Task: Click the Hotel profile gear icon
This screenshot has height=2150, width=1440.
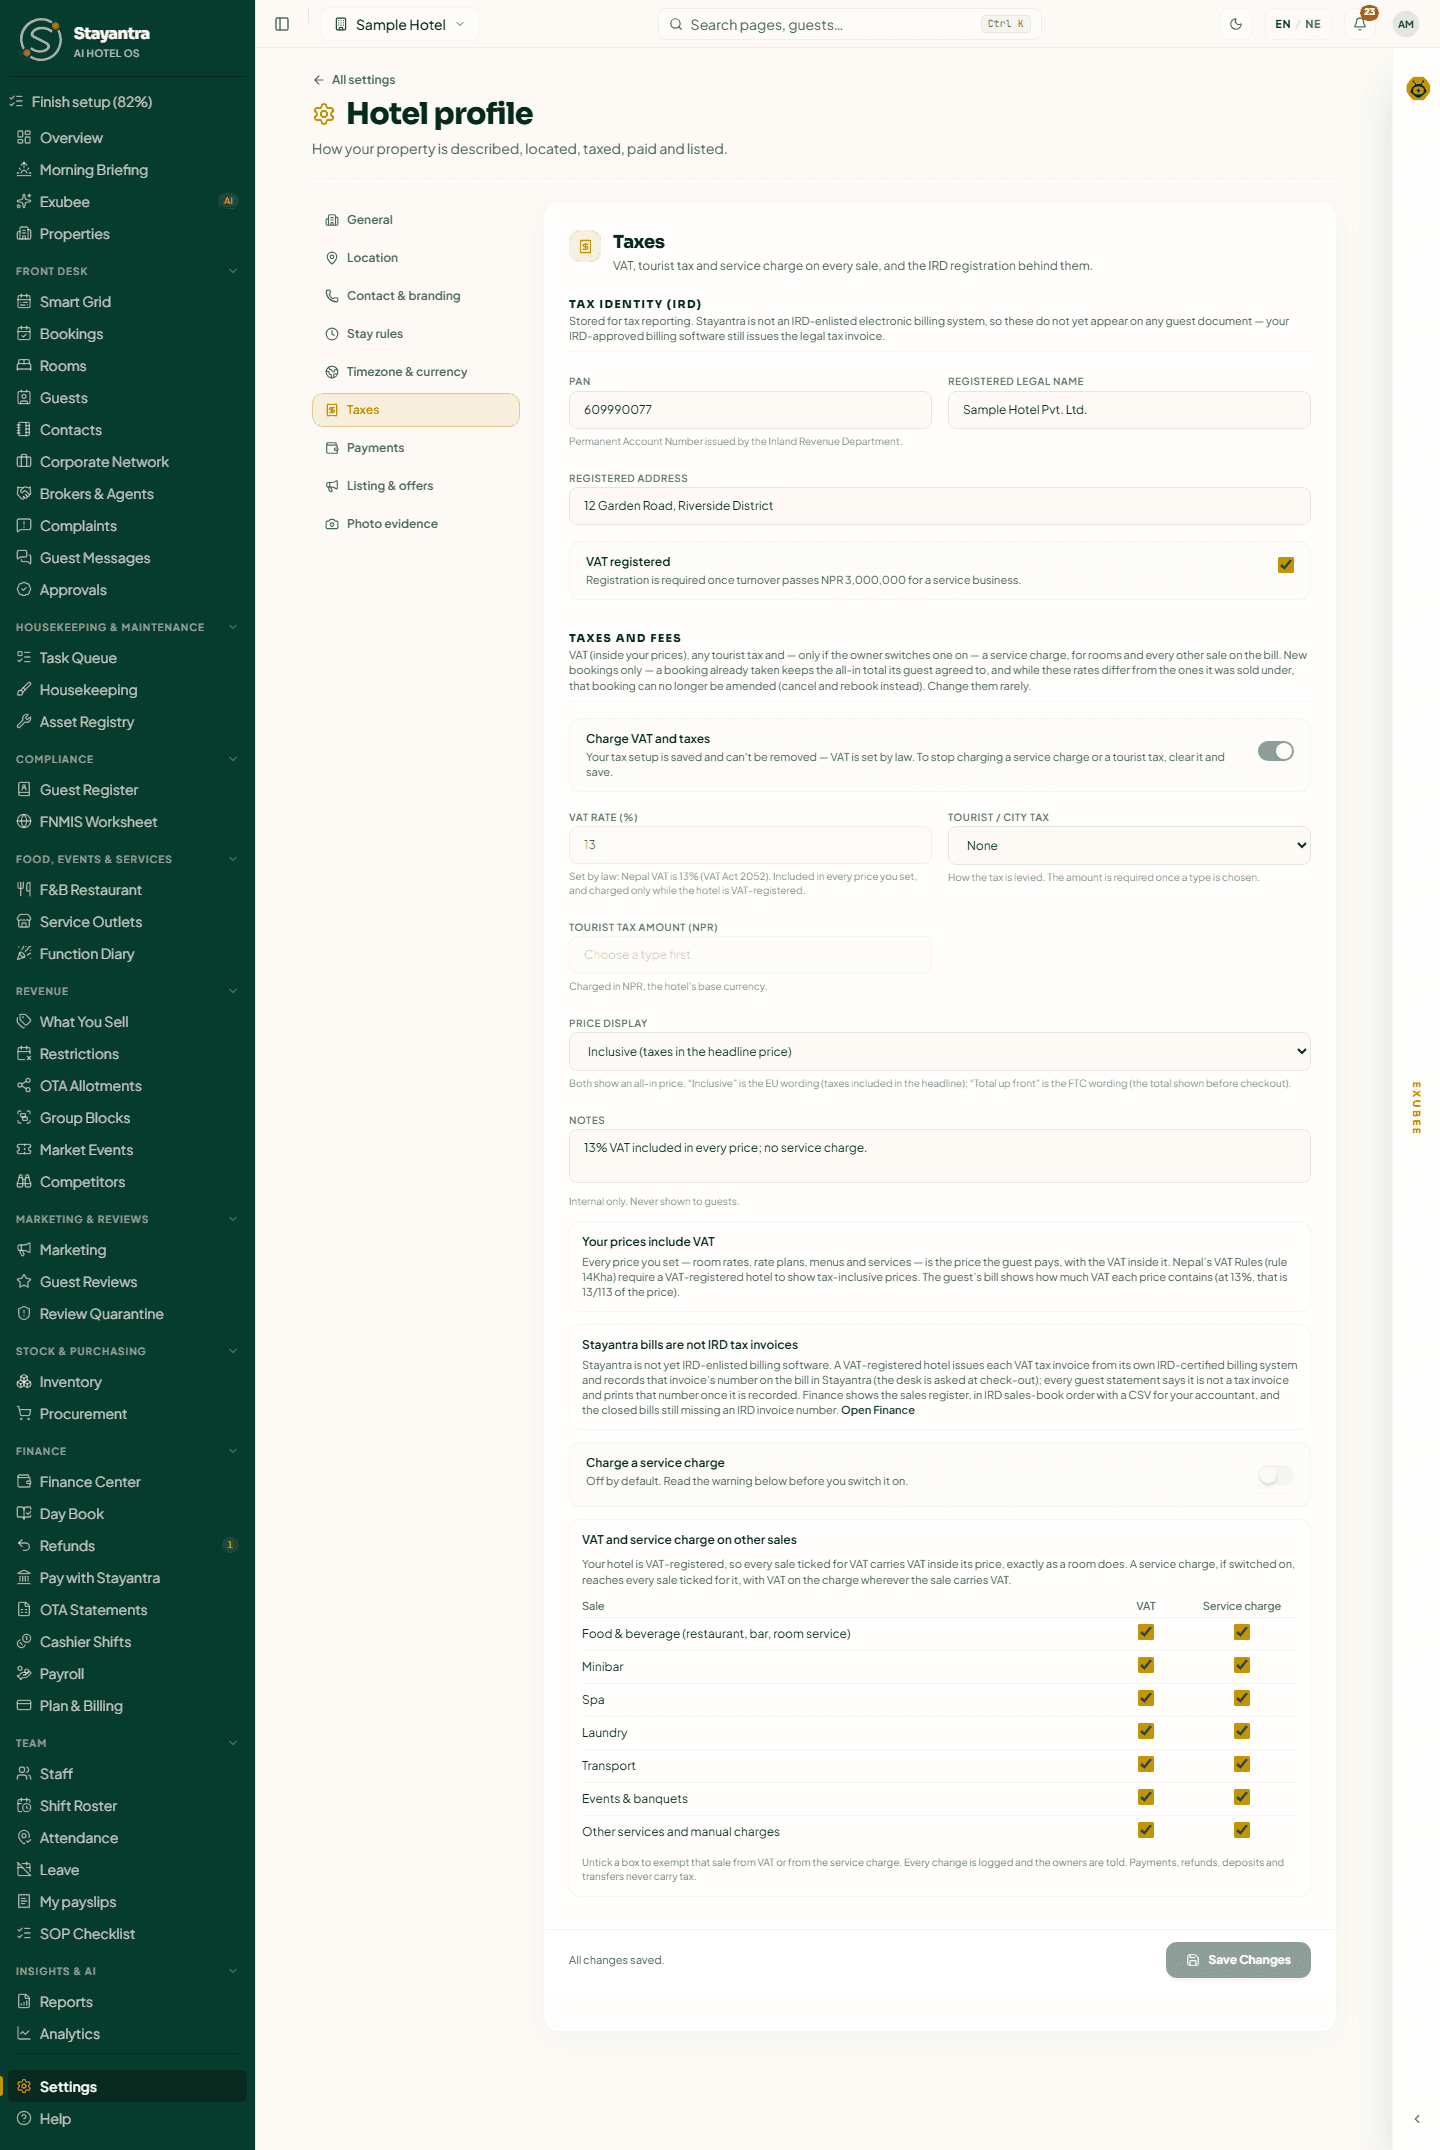Action: point(324,114)
